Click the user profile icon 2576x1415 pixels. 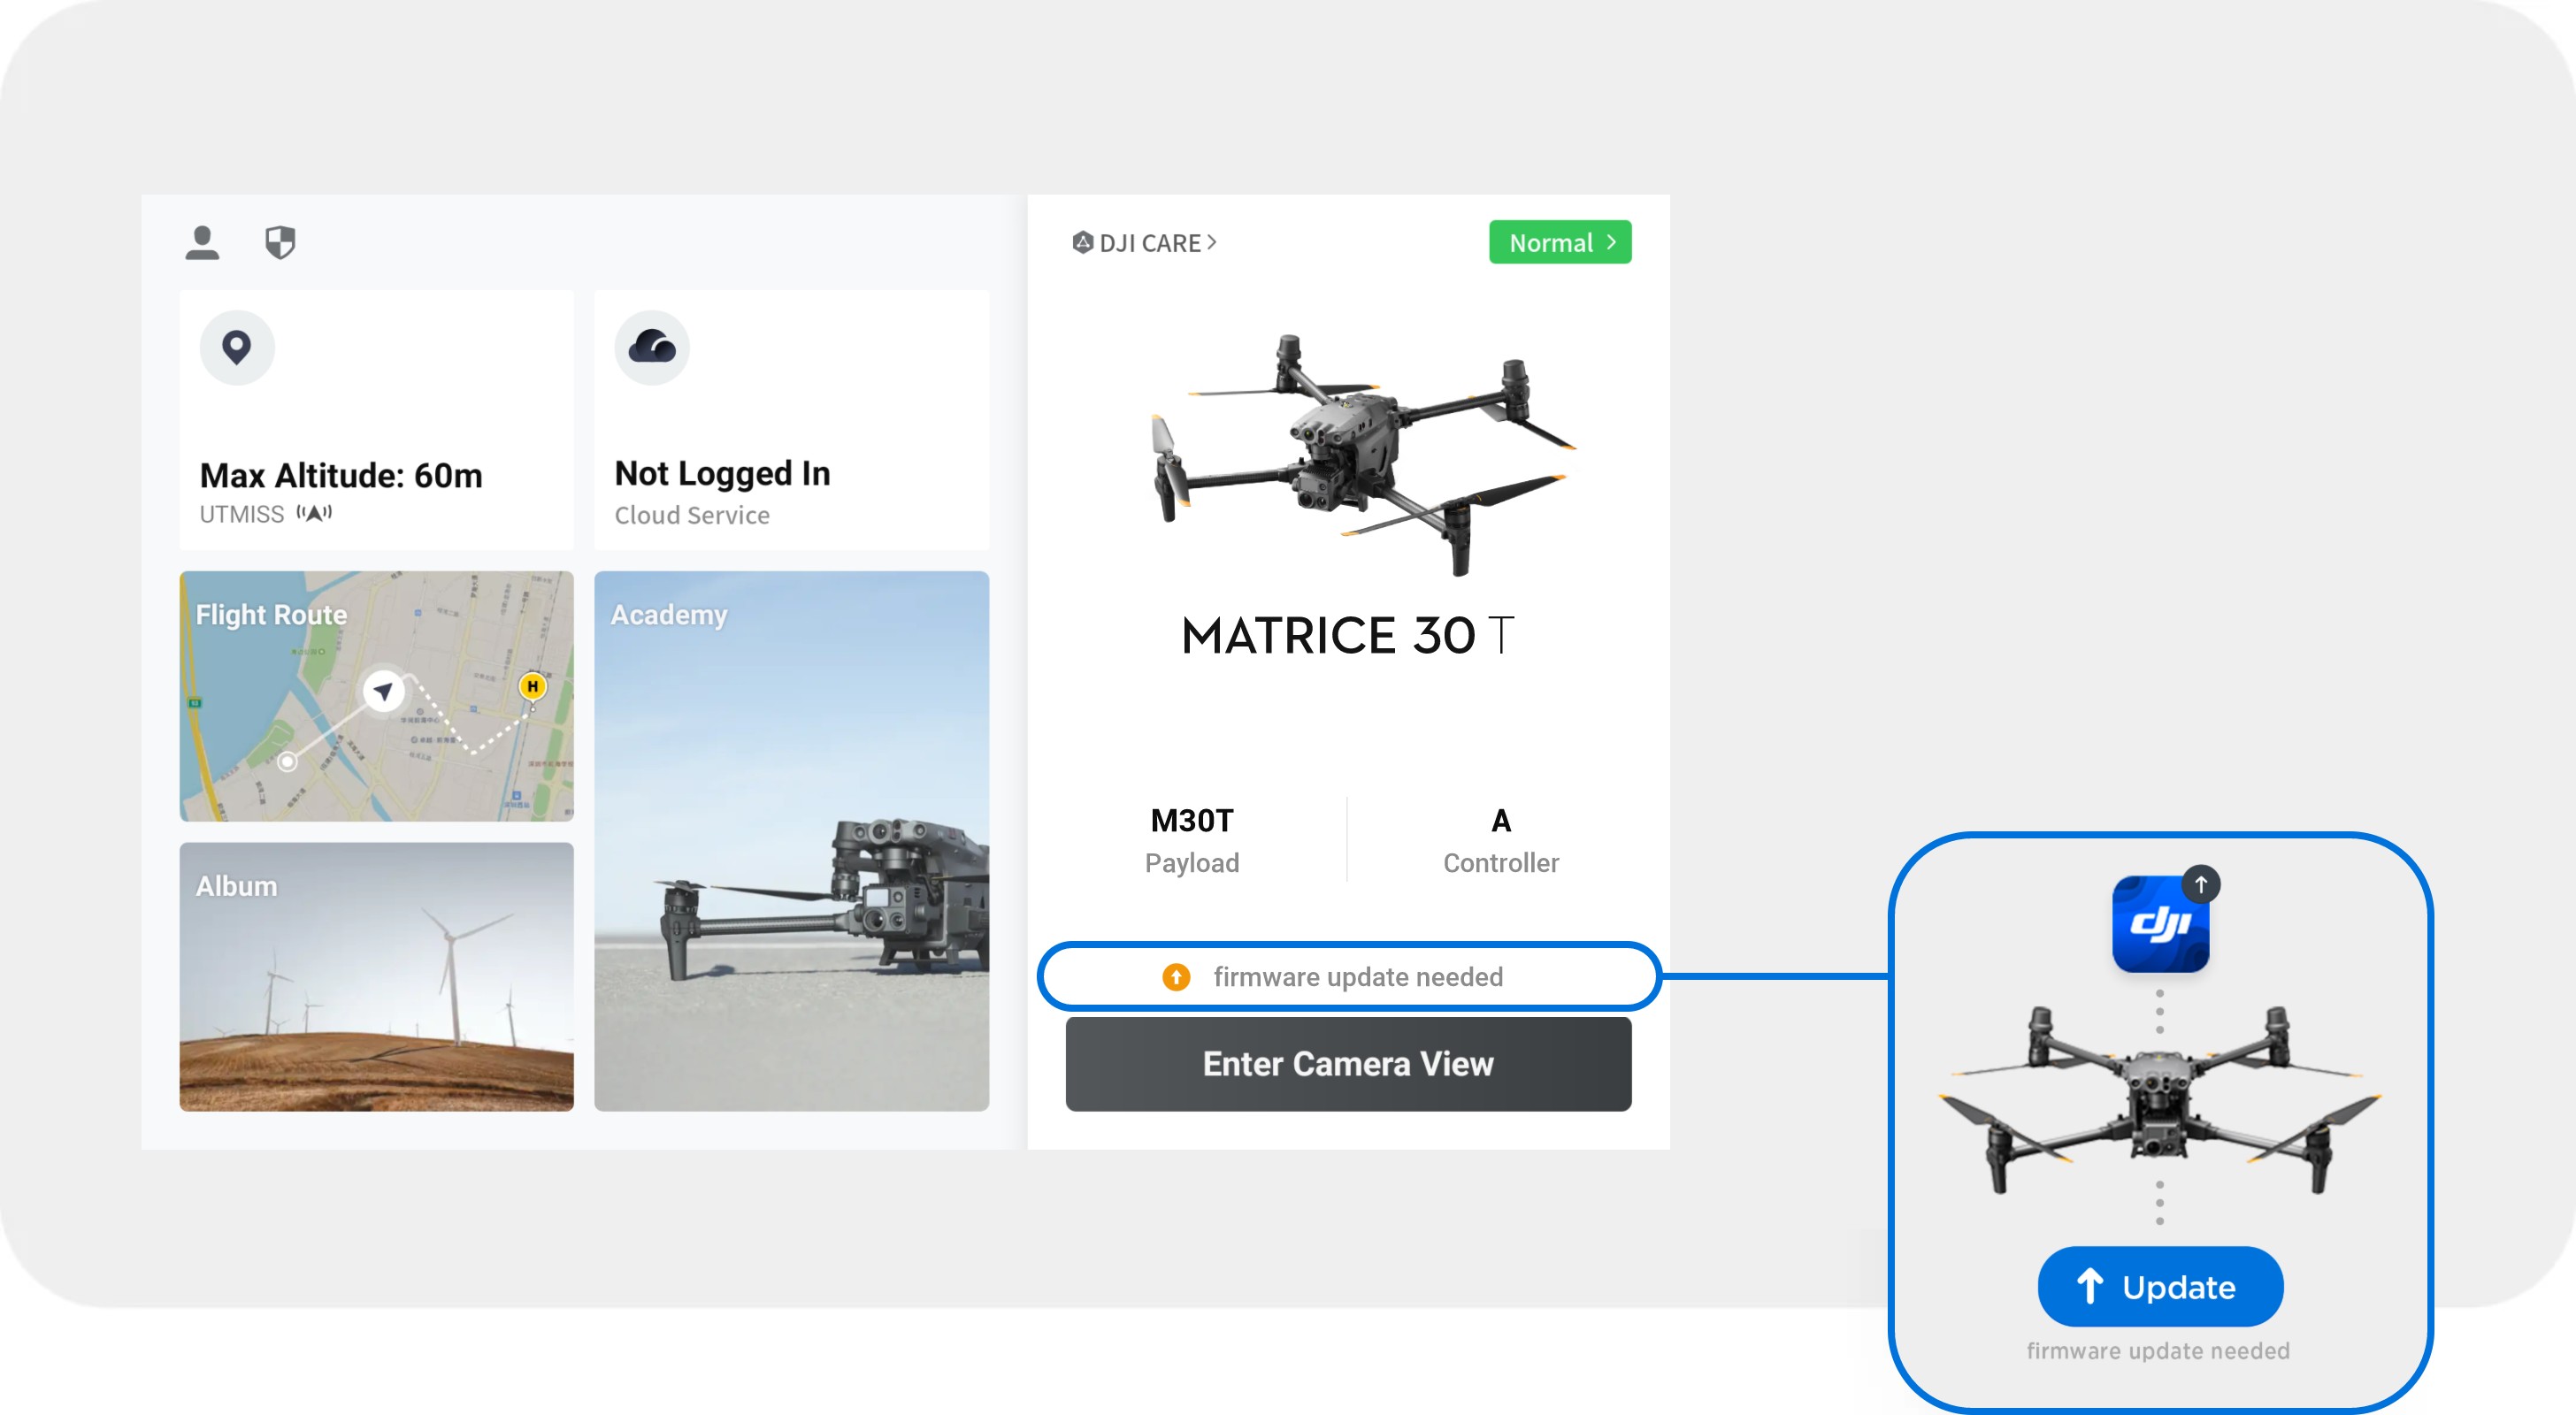point(203,241)
